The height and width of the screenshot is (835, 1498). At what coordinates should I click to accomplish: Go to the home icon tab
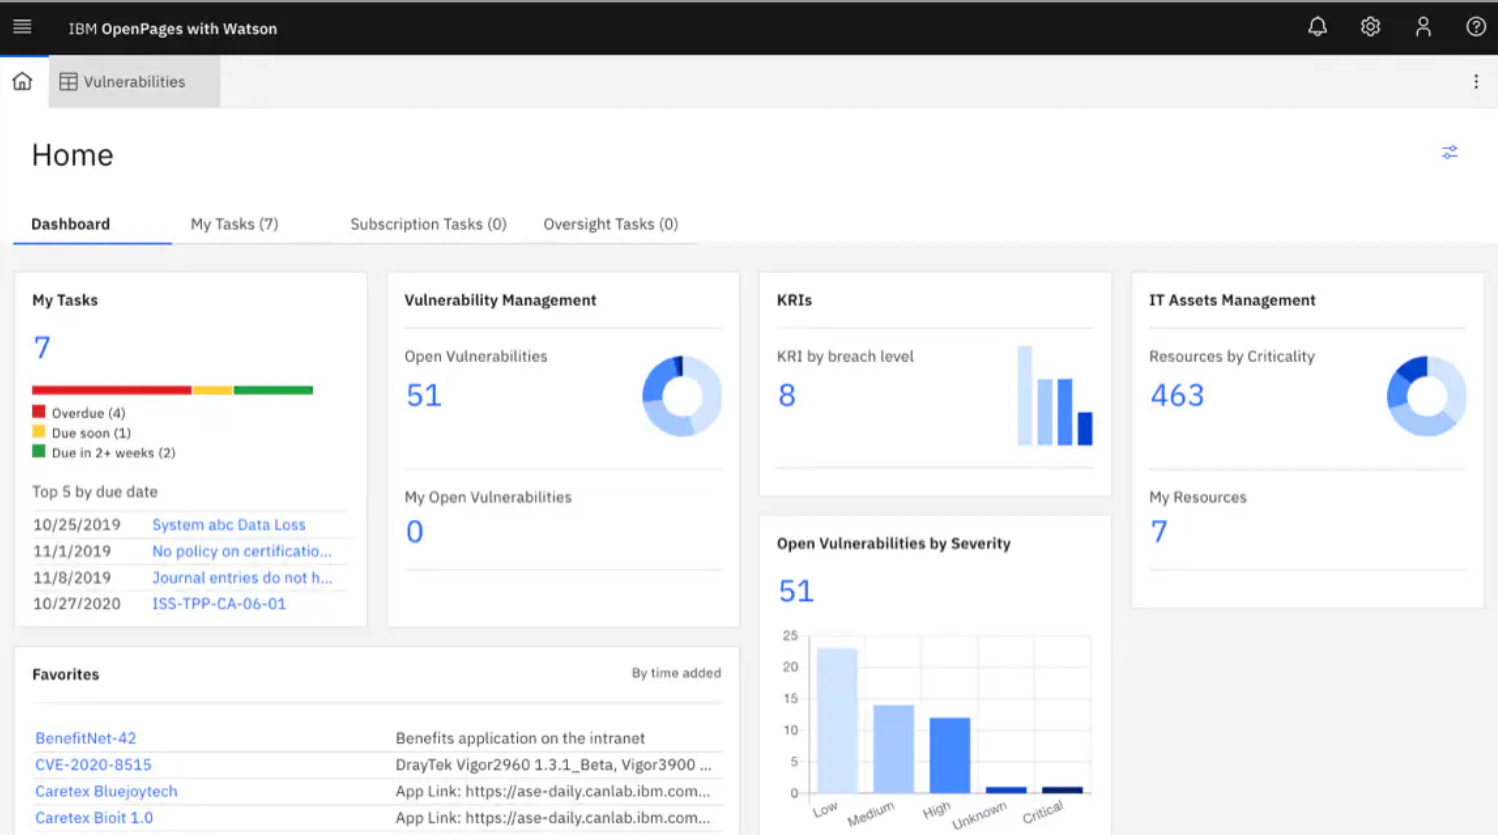coord(22,82)
